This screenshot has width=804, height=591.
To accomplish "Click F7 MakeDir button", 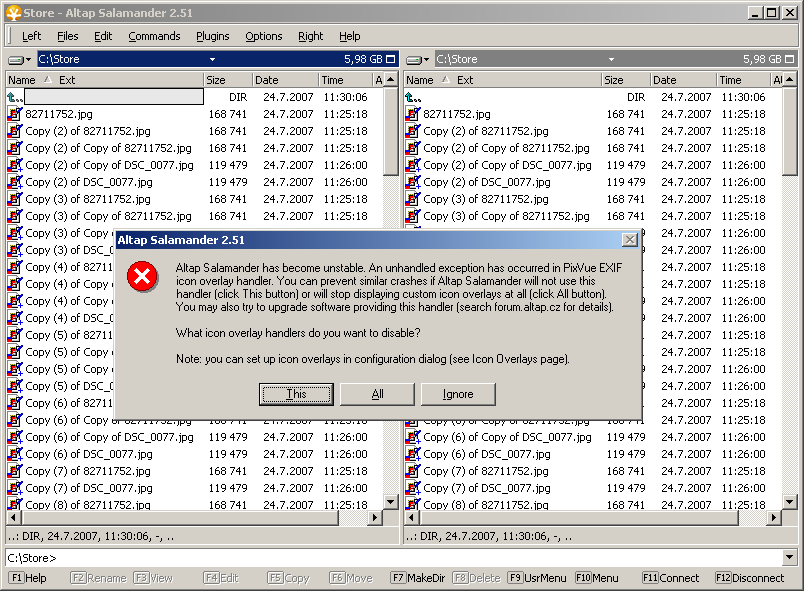I will pos(418,578).
